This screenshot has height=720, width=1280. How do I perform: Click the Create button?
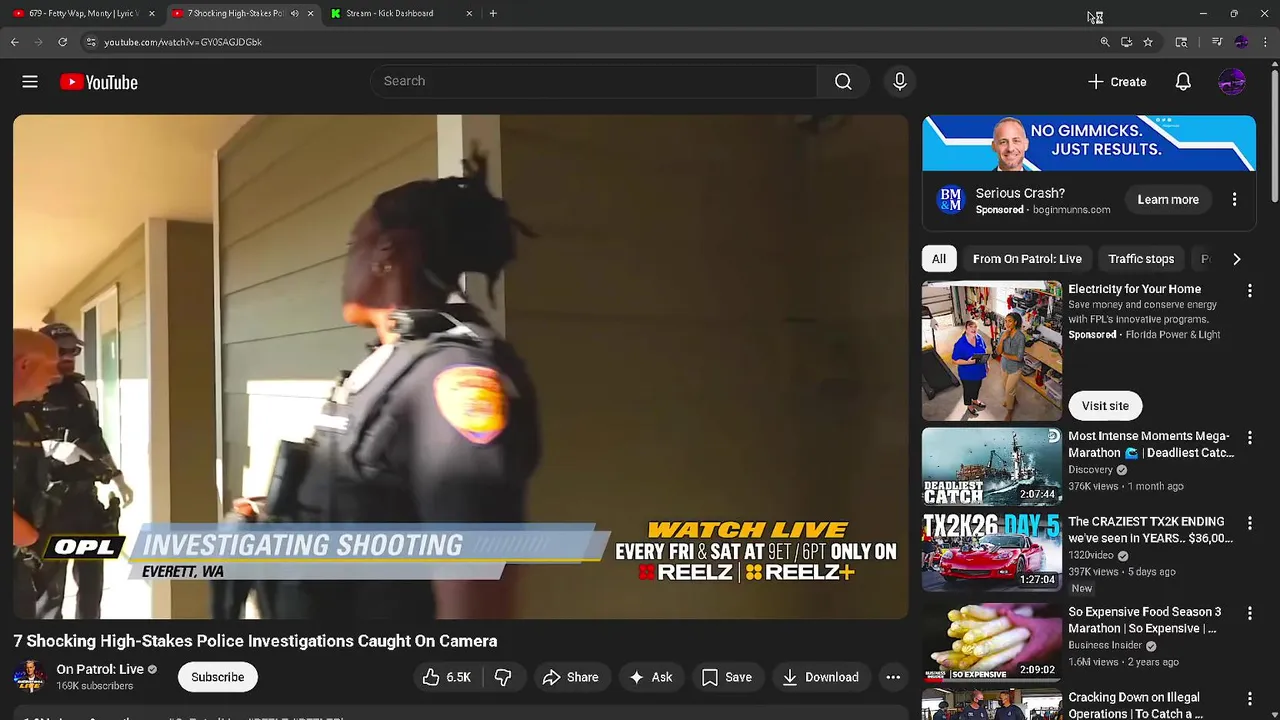tap(1117, 82)
